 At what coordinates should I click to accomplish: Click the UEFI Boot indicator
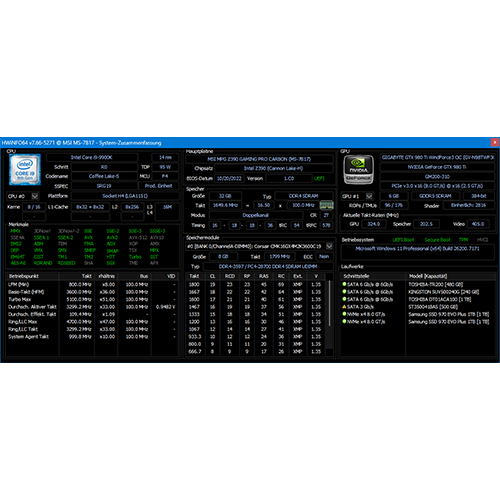[x=403, y=240]
